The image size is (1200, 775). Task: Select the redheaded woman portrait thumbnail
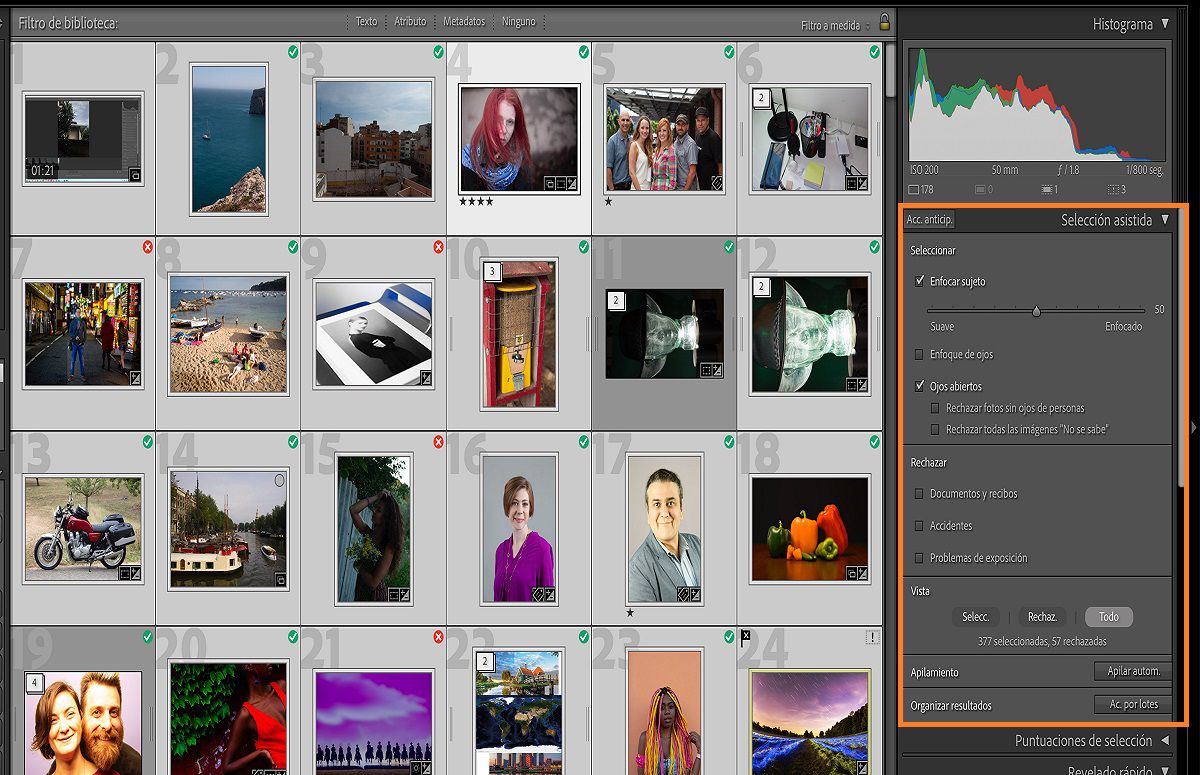[x=518, y=140]
